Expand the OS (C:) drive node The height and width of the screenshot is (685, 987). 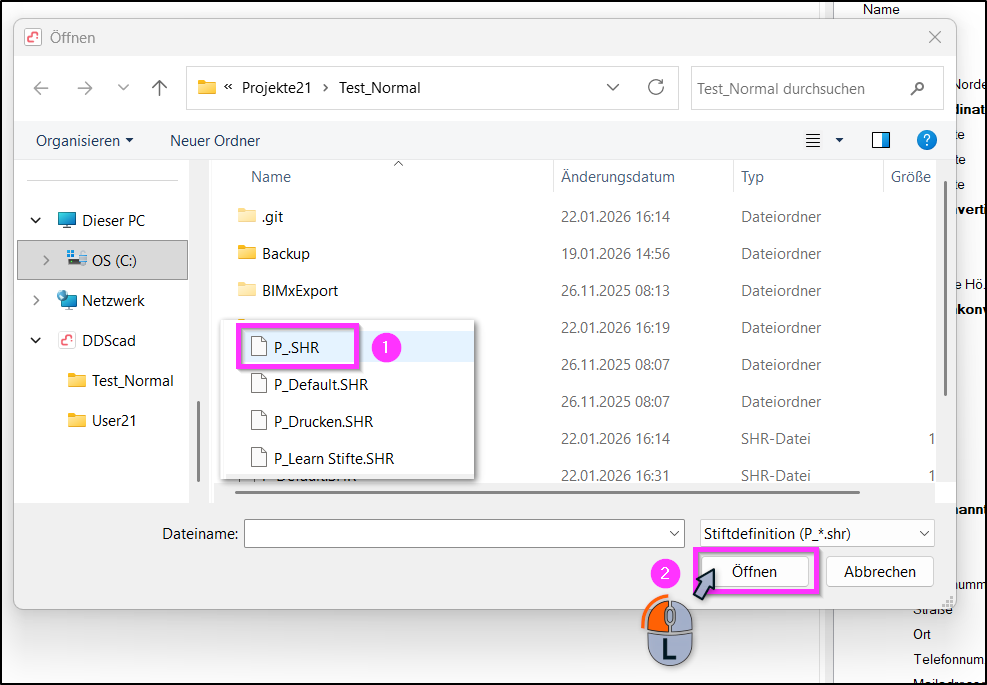(x=45, y=260)
